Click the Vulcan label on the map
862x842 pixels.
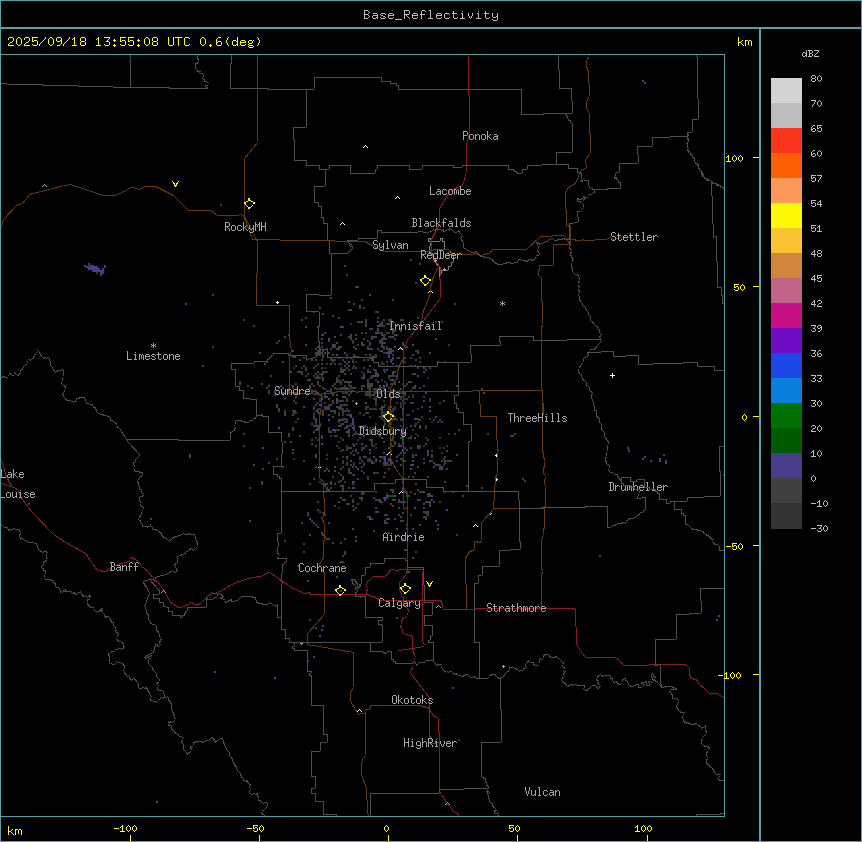pyautogui.click(x=542, y=792)
